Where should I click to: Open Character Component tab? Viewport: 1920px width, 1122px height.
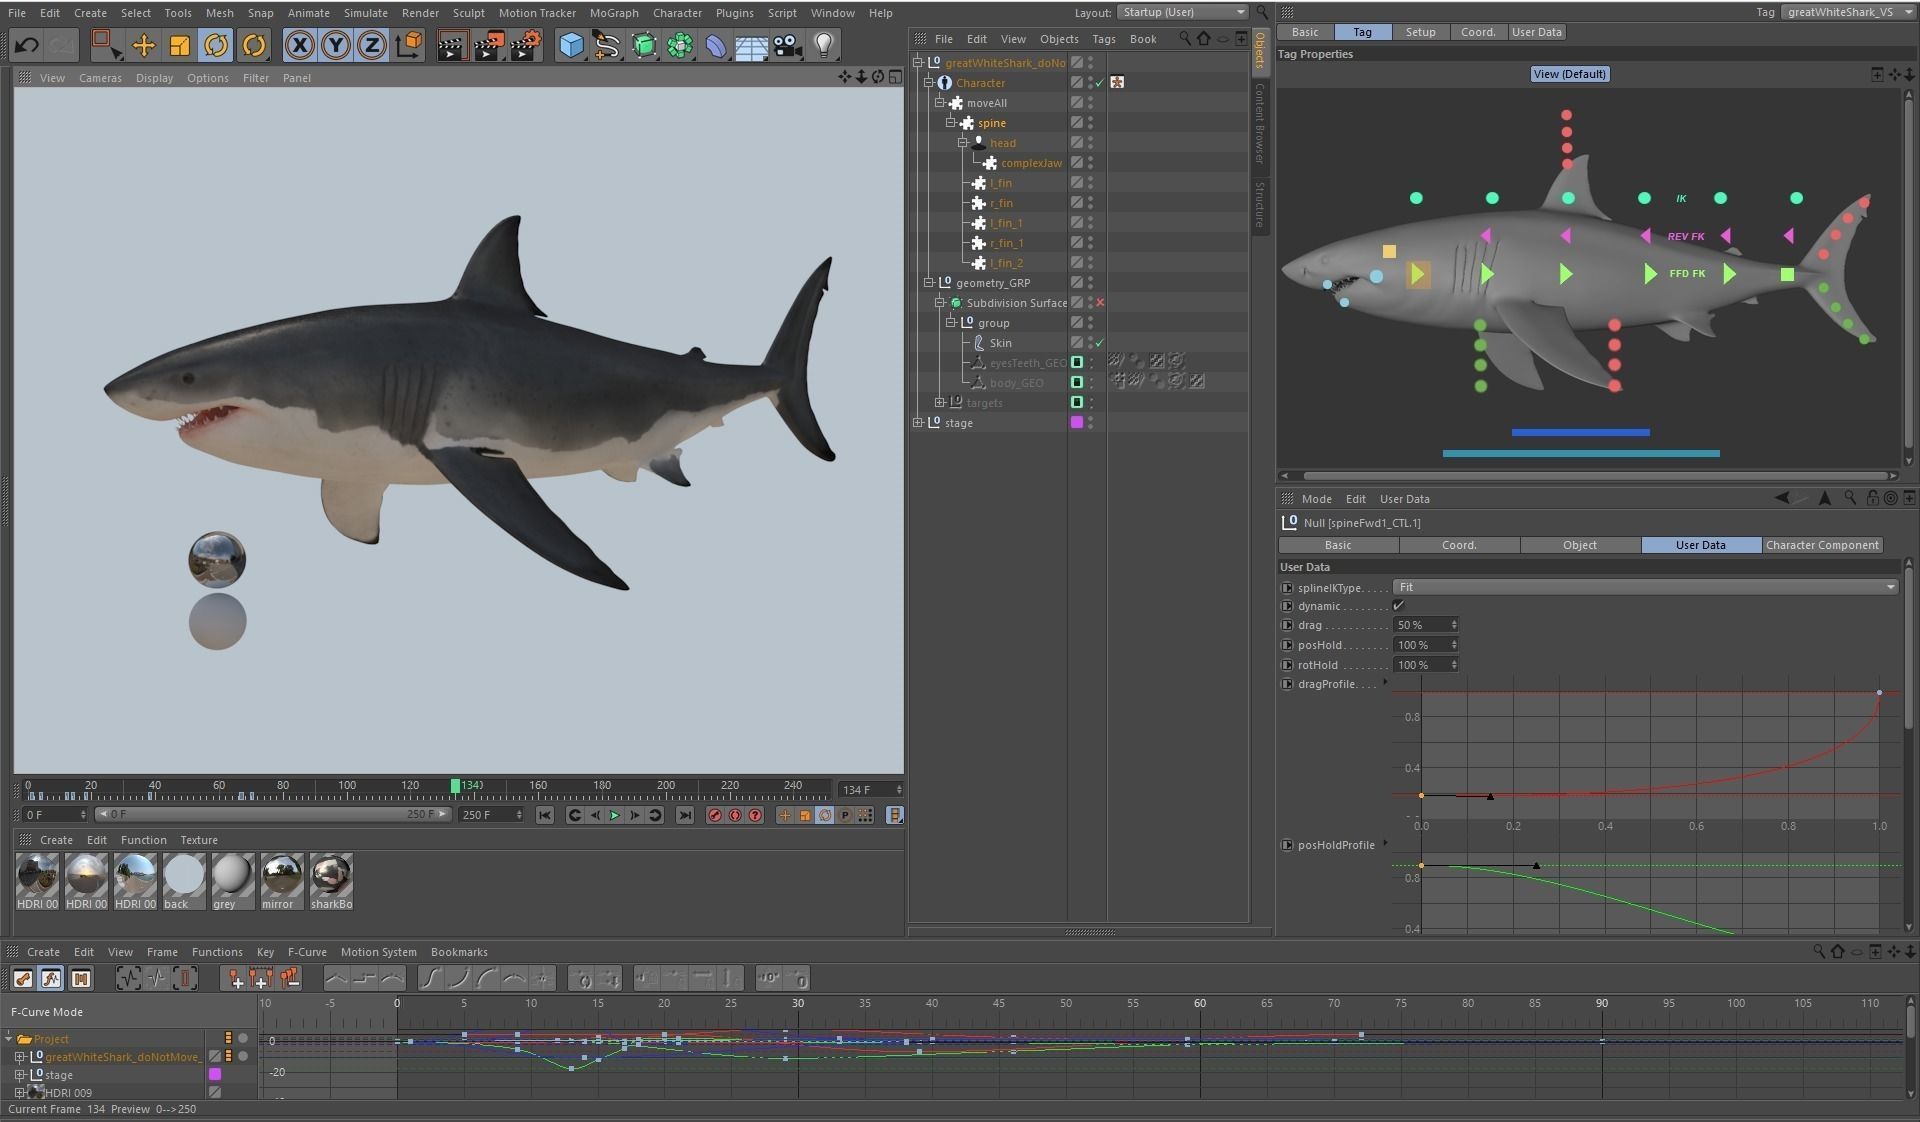coord(1822,545)
